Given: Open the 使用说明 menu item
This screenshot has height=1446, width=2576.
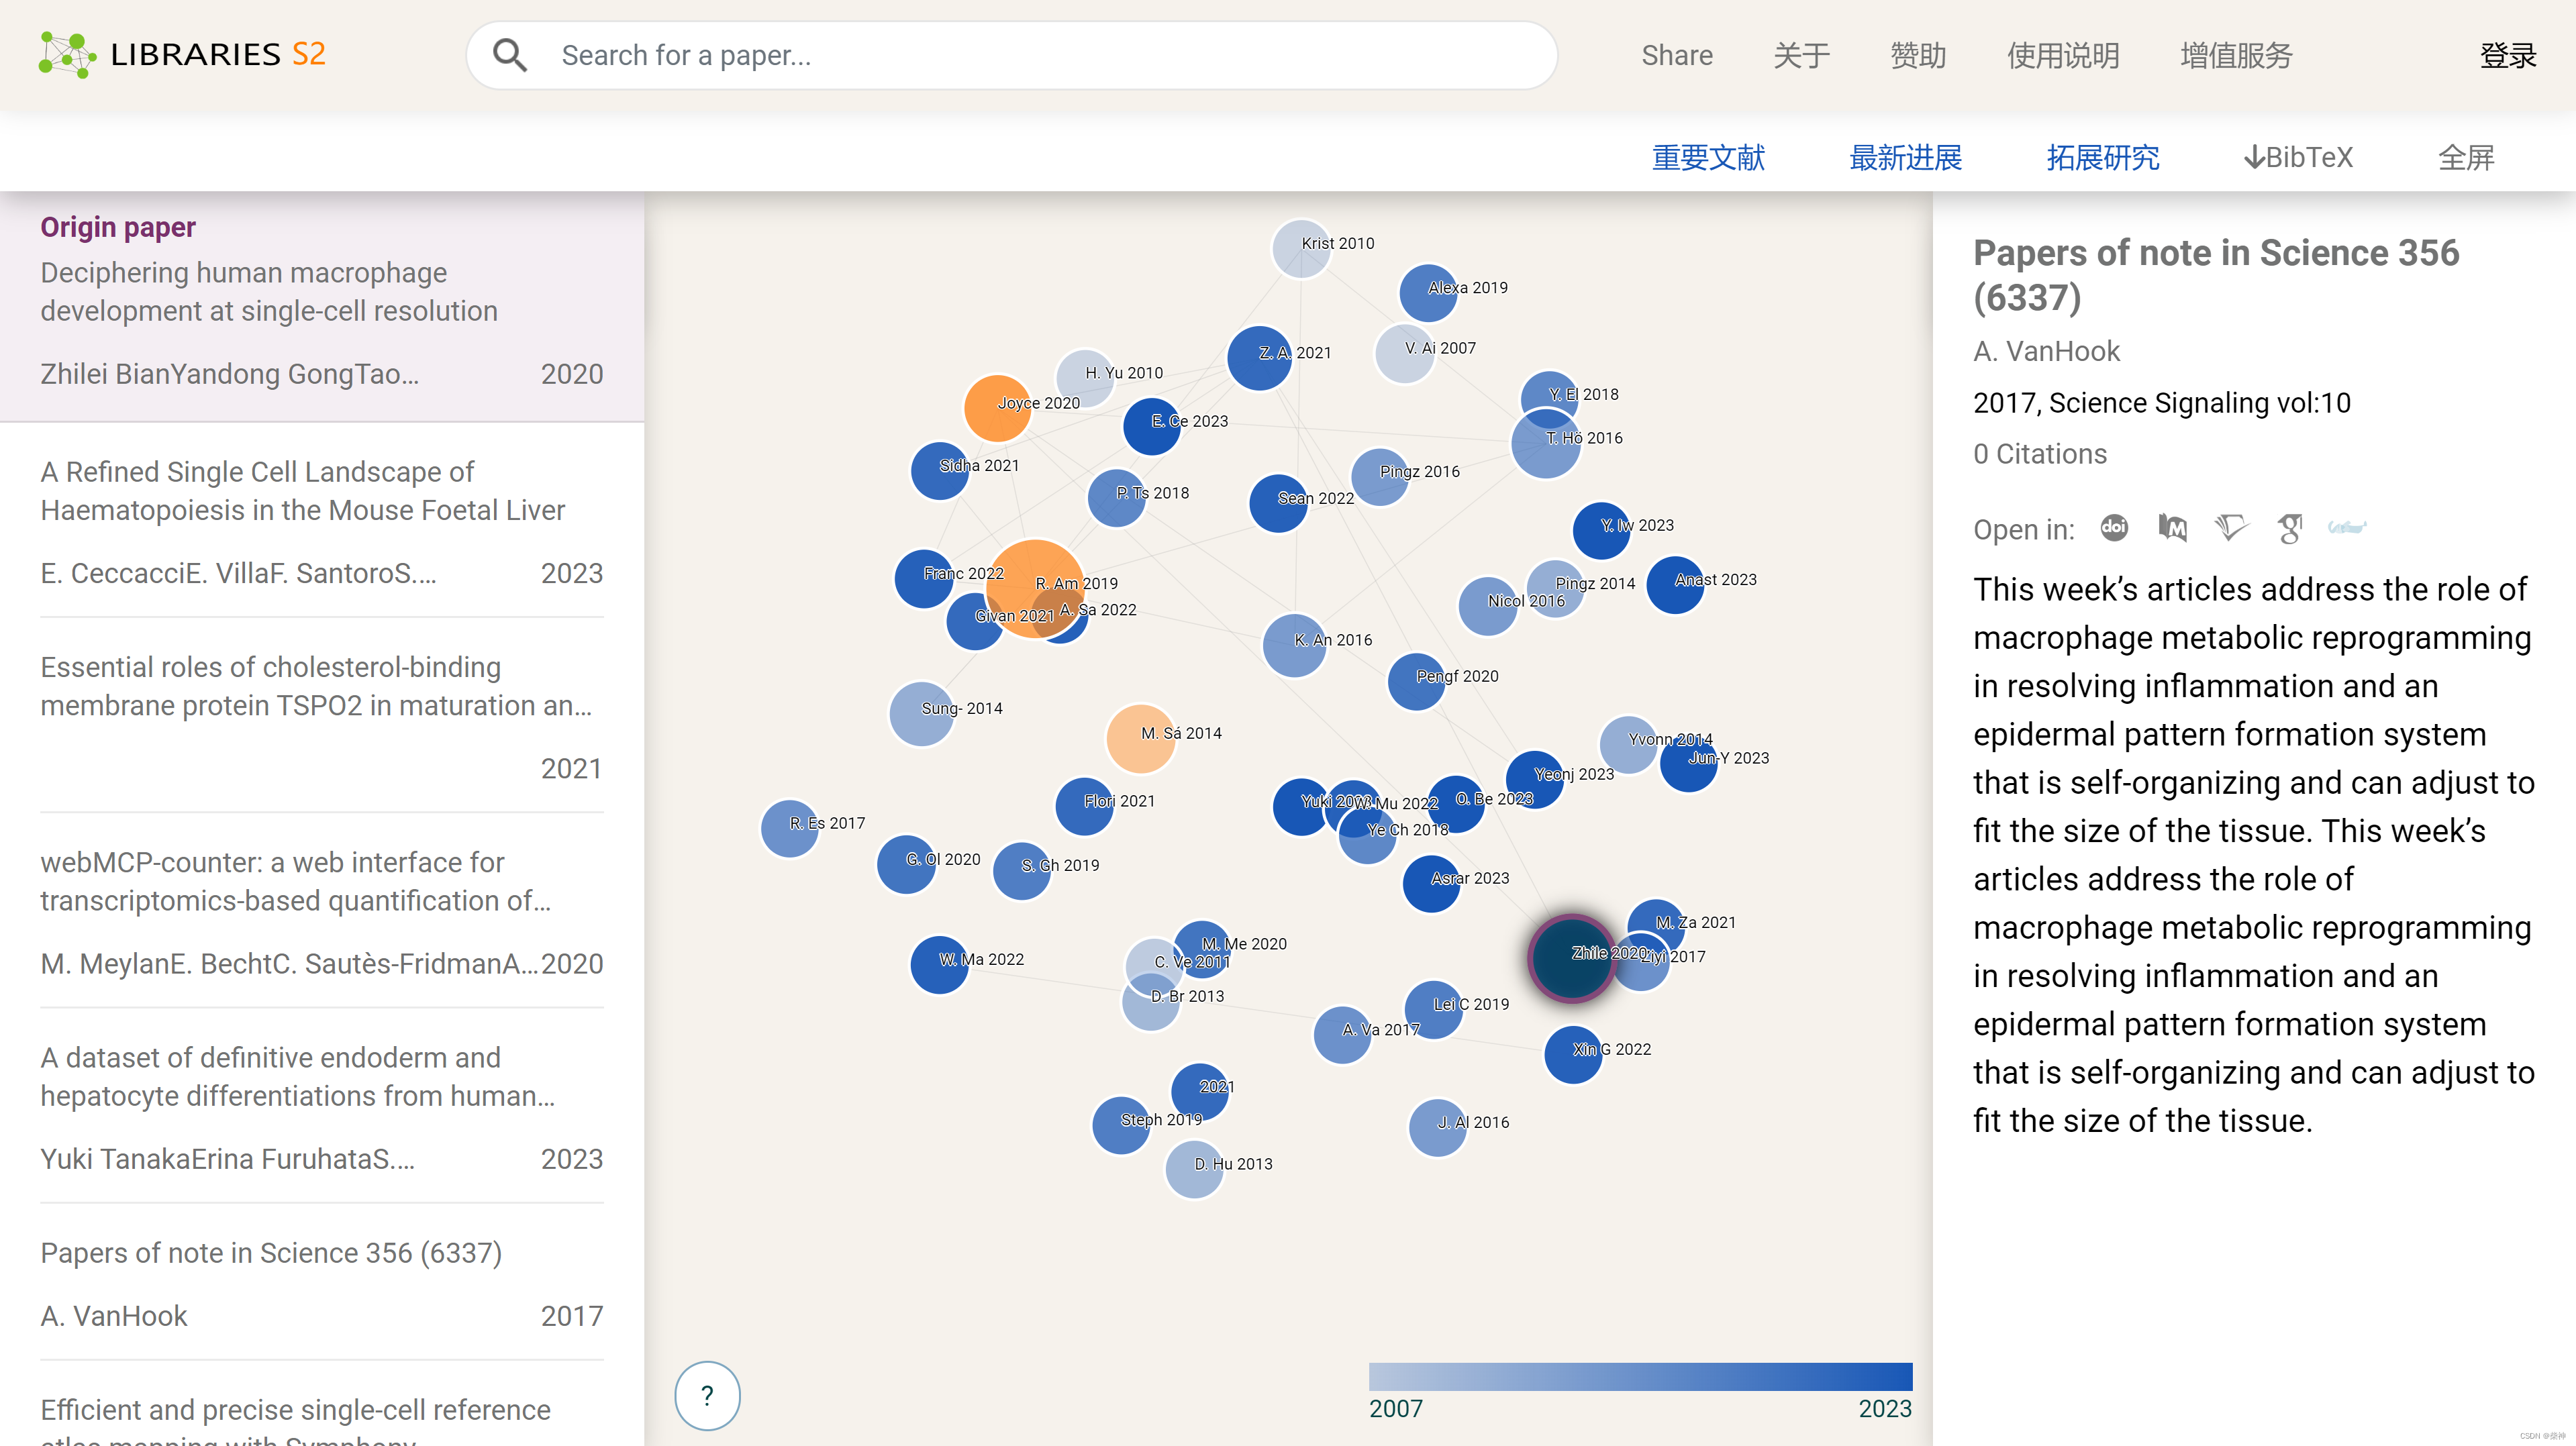Looking at the screenshot, I should click(x=2063, y=55).
